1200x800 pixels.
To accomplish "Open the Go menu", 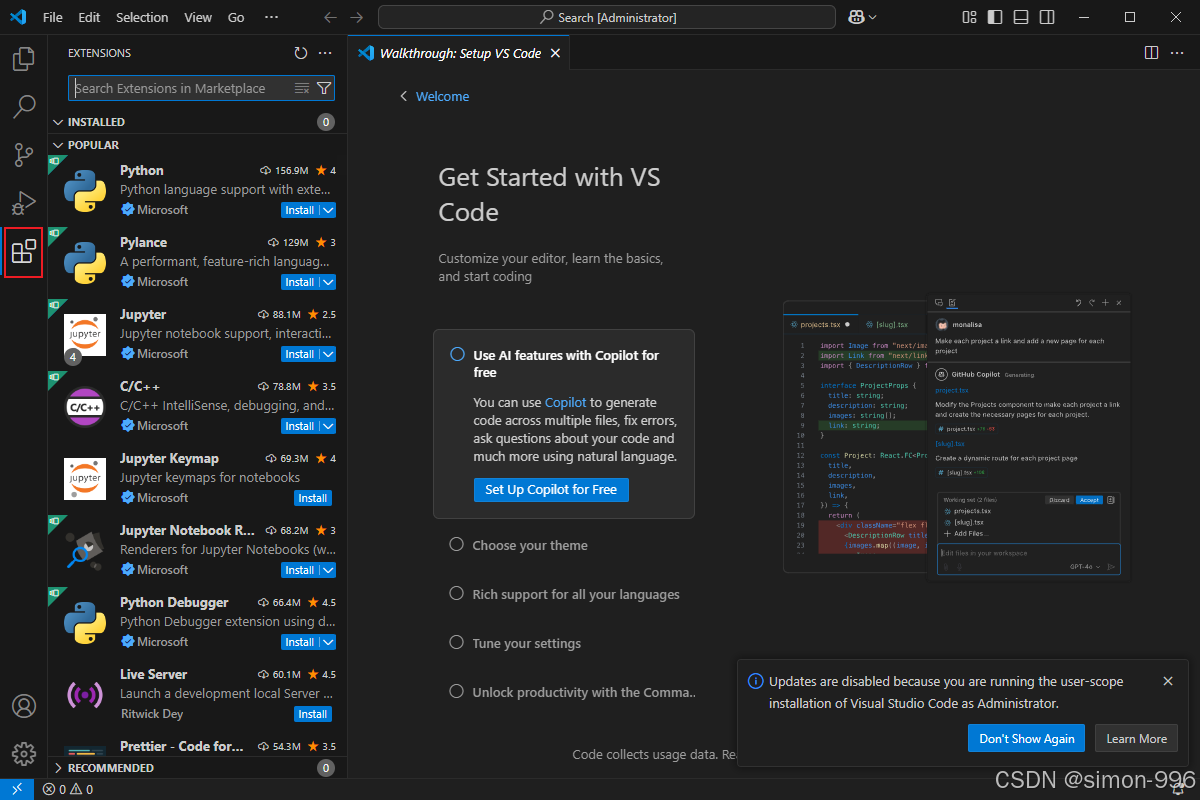I will coord(236,17).
